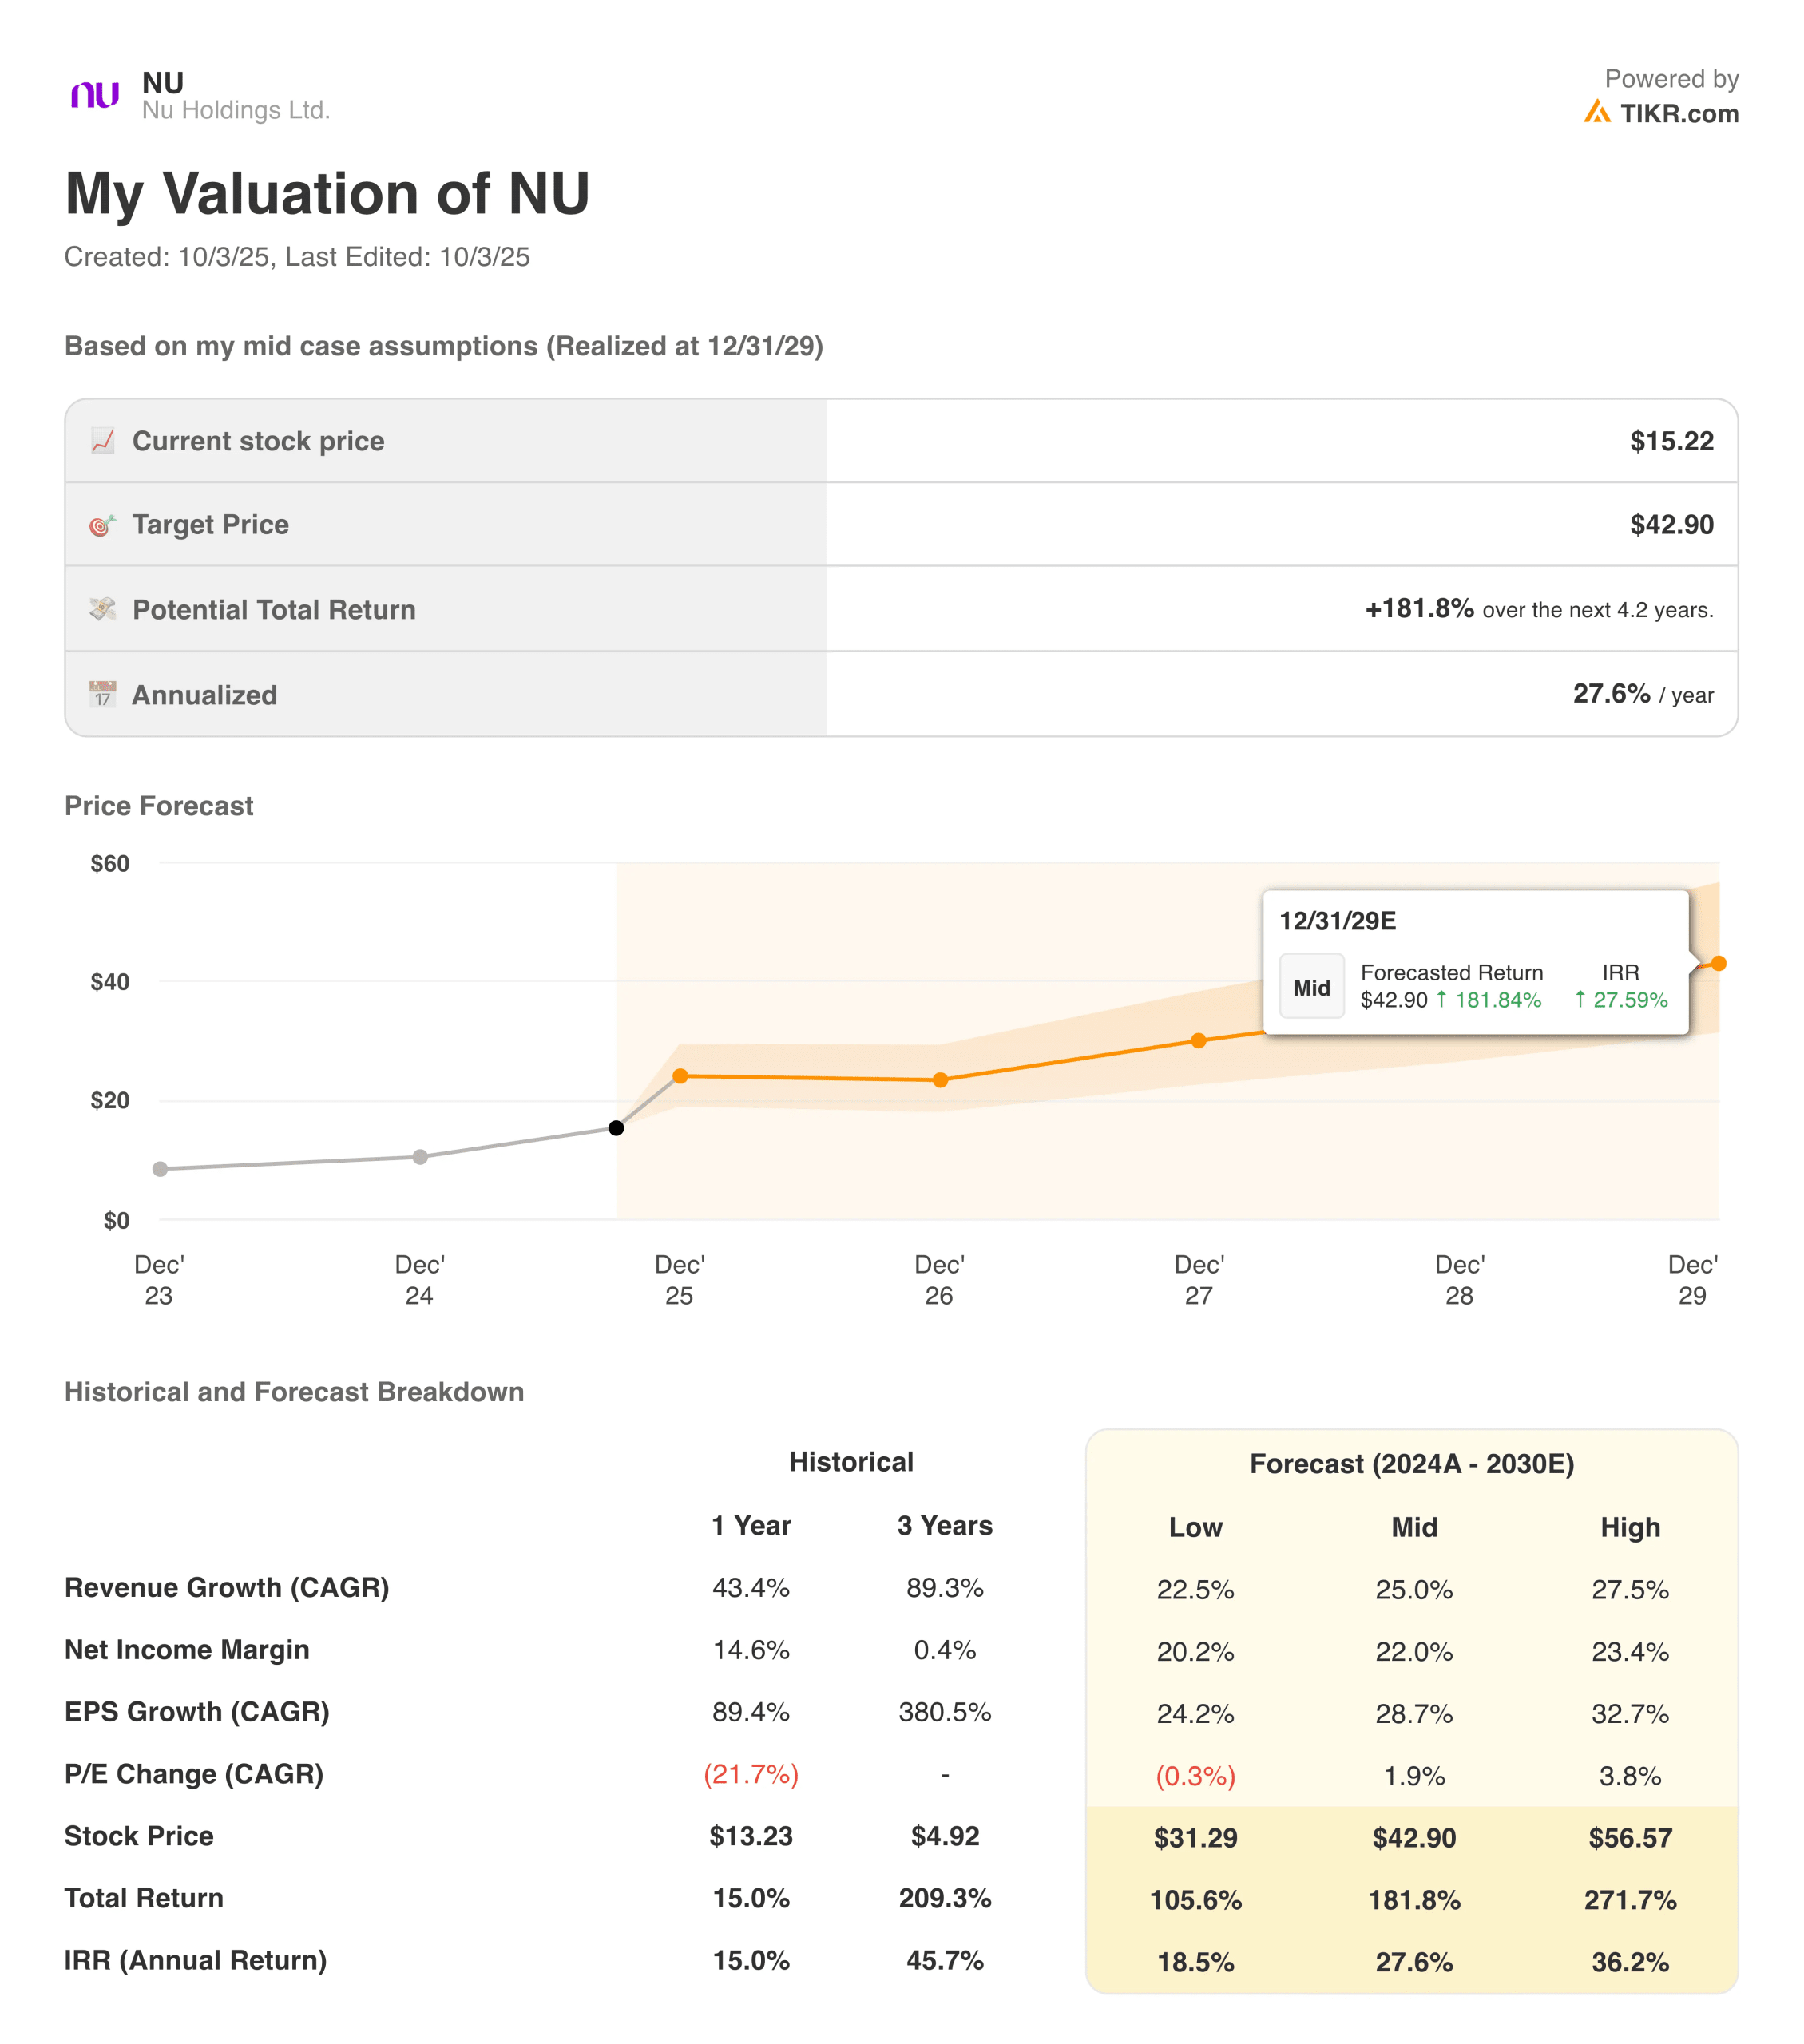Click the Mid badge in the tooltip
This screenshot has width=1804, height=2044.
point(1311,988)
